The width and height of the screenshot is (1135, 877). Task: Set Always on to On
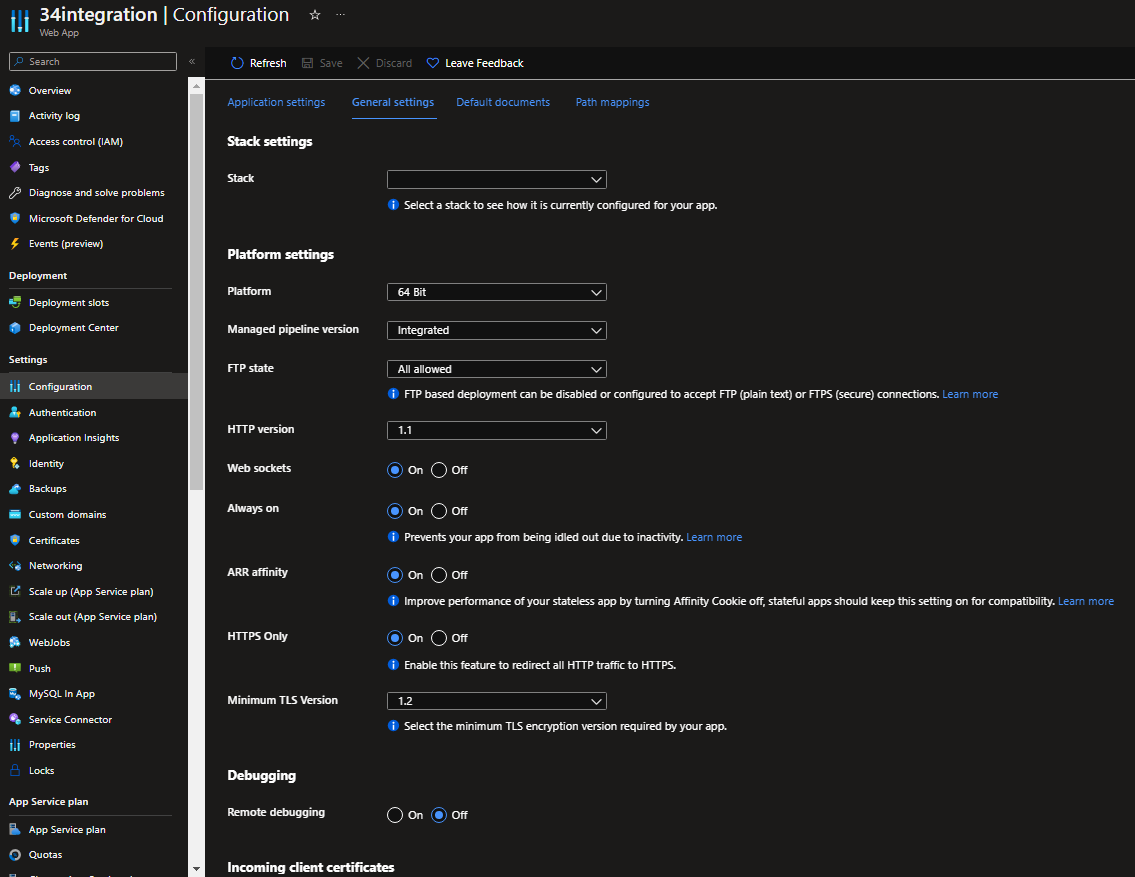pos(394,511)
